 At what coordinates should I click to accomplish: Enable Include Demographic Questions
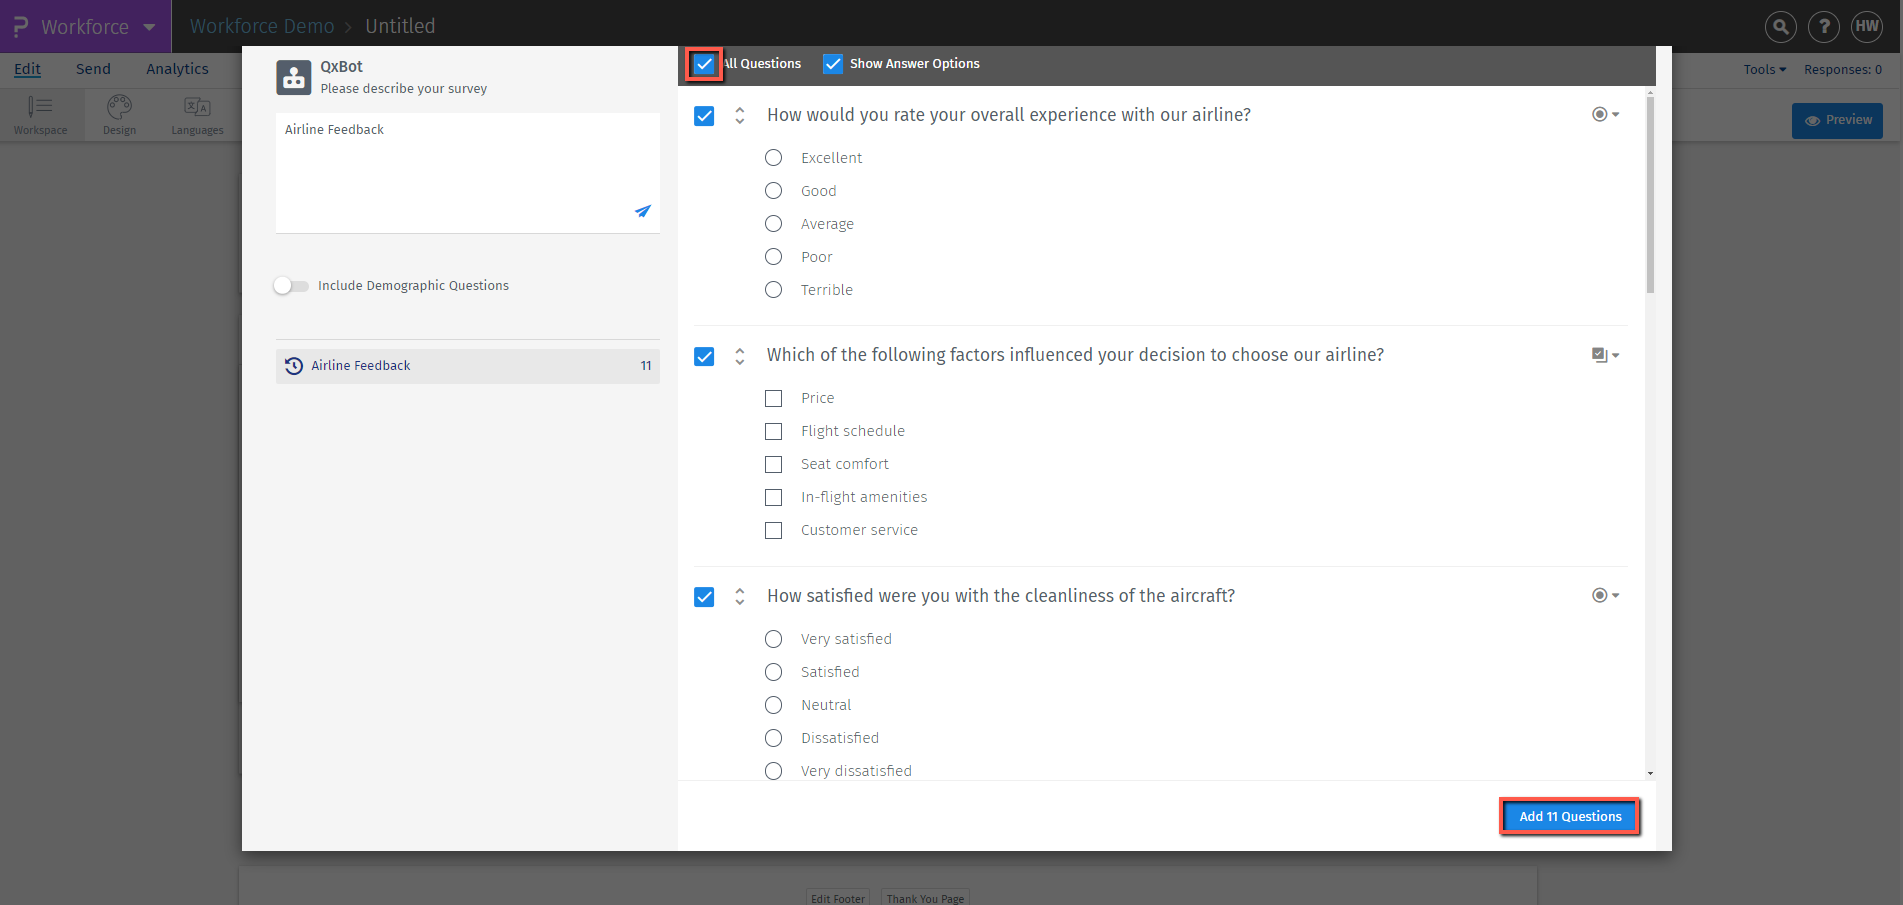291,285
